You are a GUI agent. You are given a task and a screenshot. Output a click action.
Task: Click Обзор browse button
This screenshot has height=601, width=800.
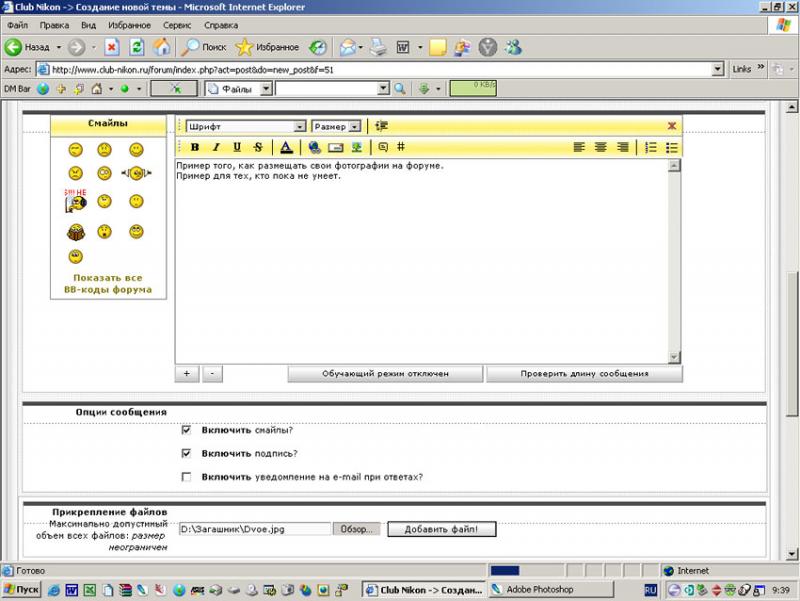[357, 529]
